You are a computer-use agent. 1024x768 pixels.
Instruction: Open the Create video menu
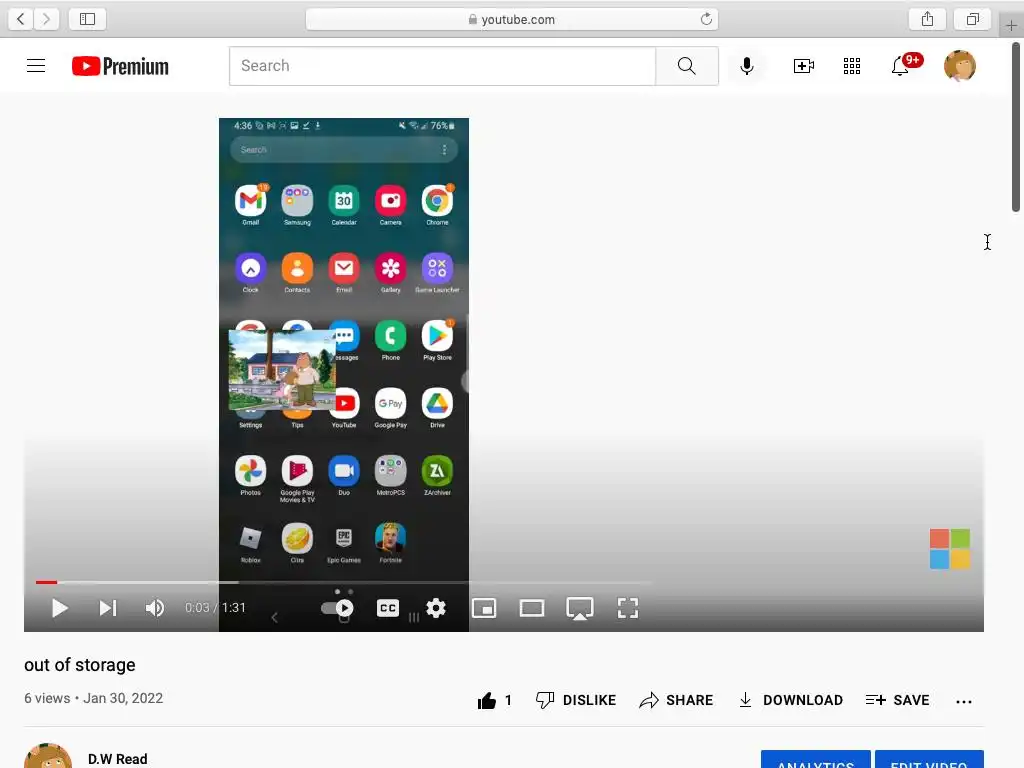point(803,66)
